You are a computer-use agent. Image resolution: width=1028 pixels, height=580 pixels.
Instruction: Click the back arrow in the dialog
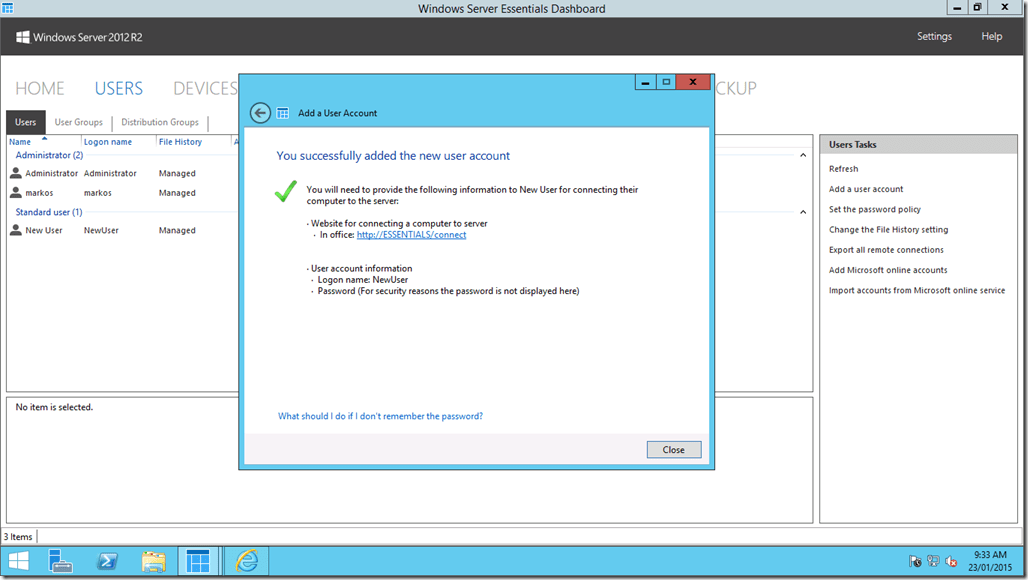pos(259,113)
